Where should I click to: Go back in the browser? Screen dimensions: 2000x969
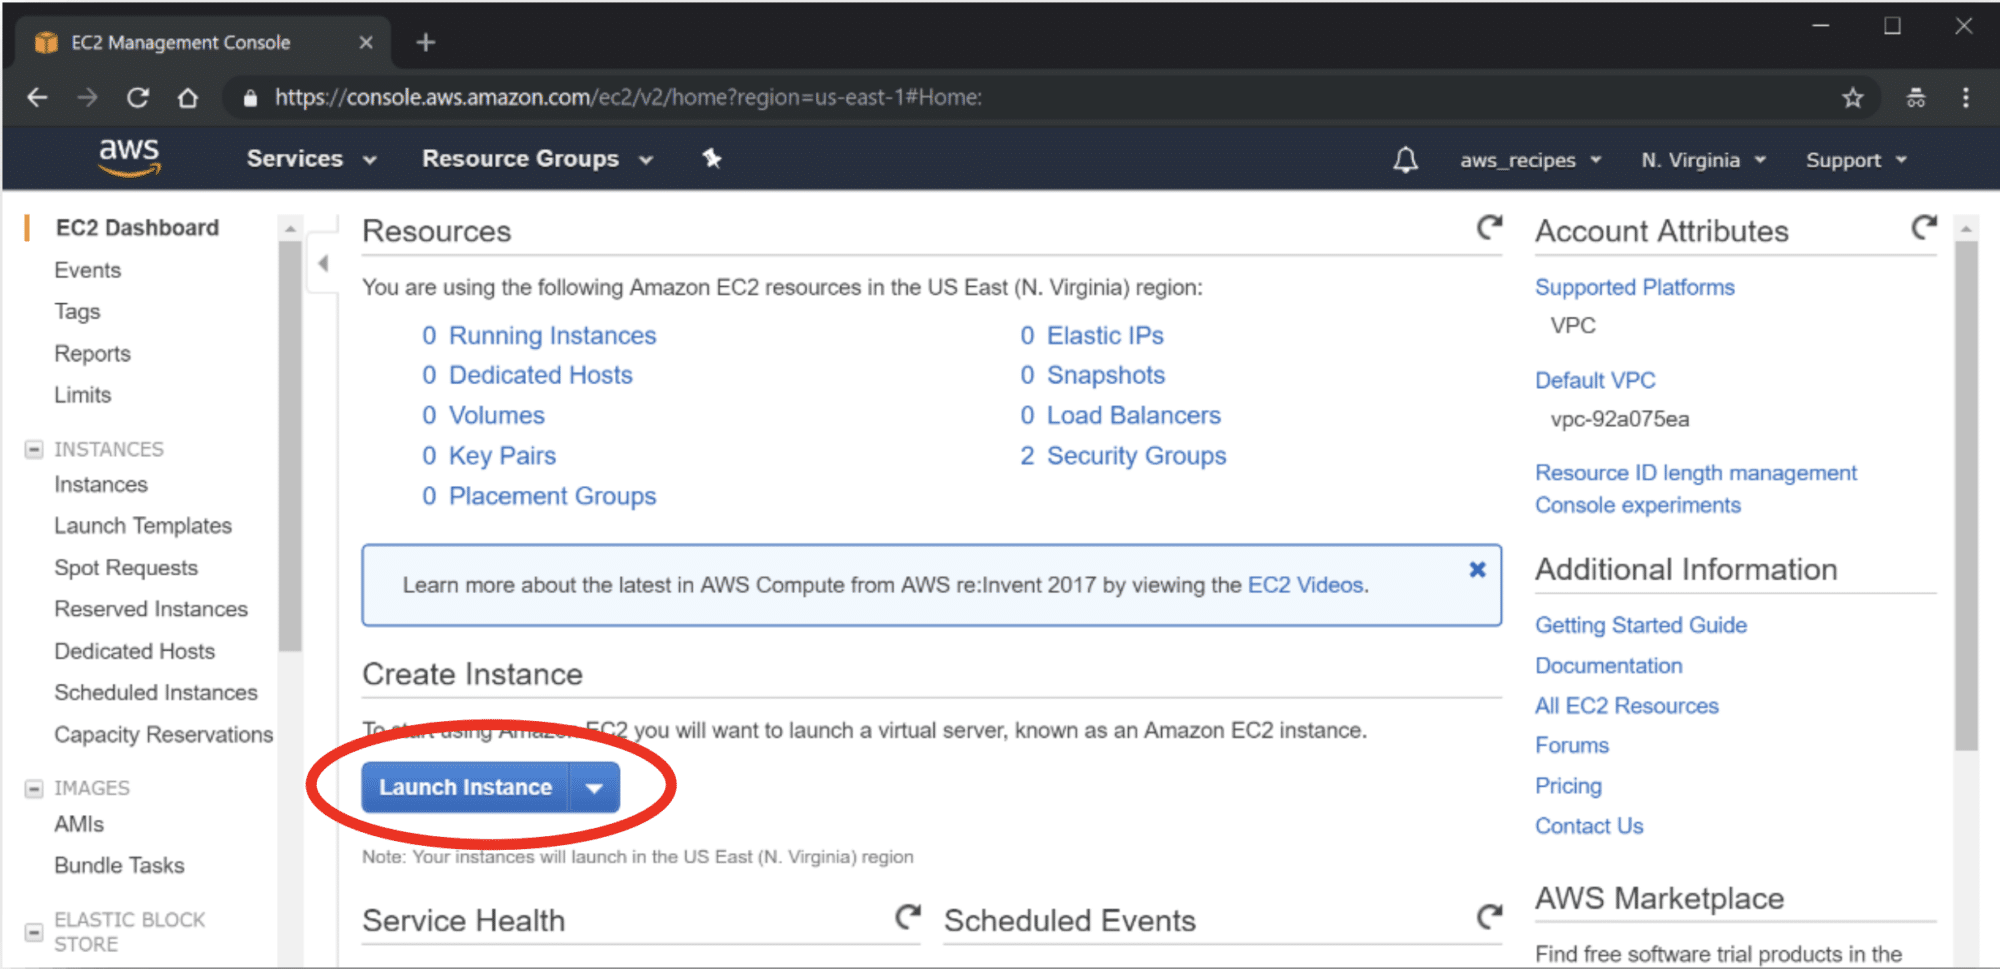click(x=37, y=97)
